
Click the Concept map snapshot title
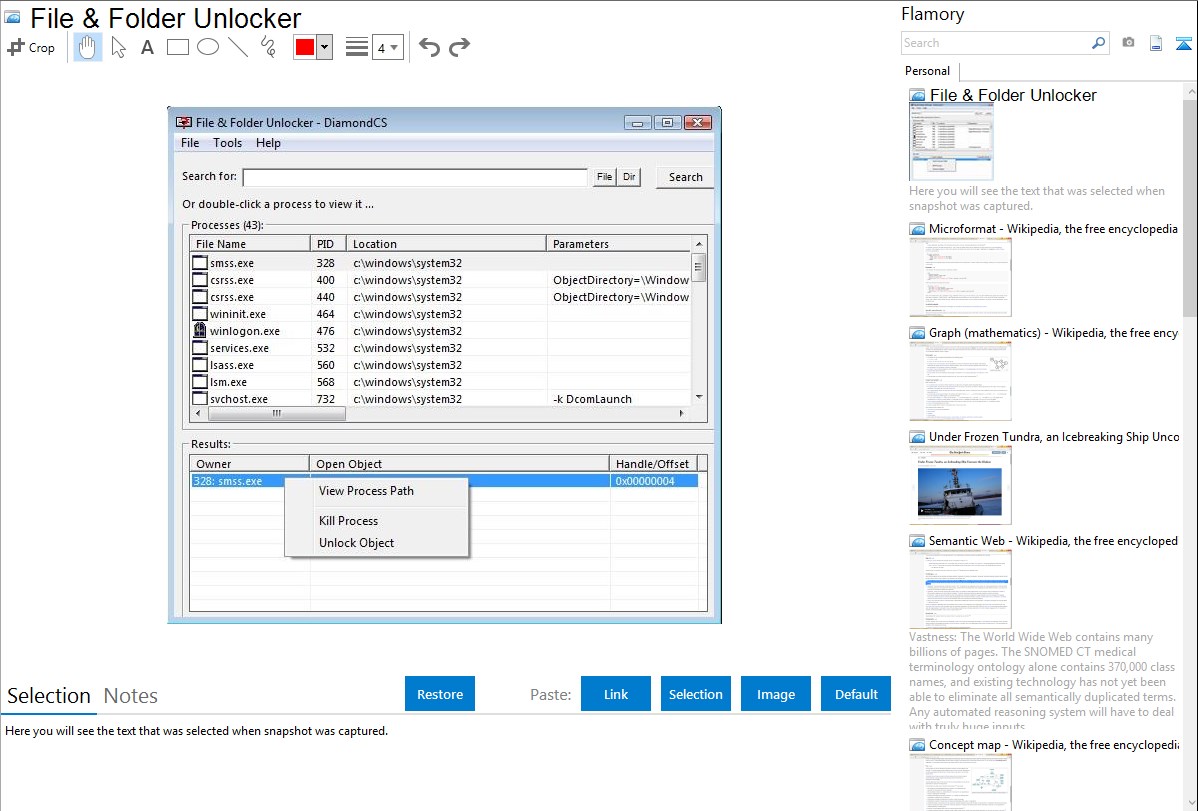pyautogui.click(x=1053, y=744)
